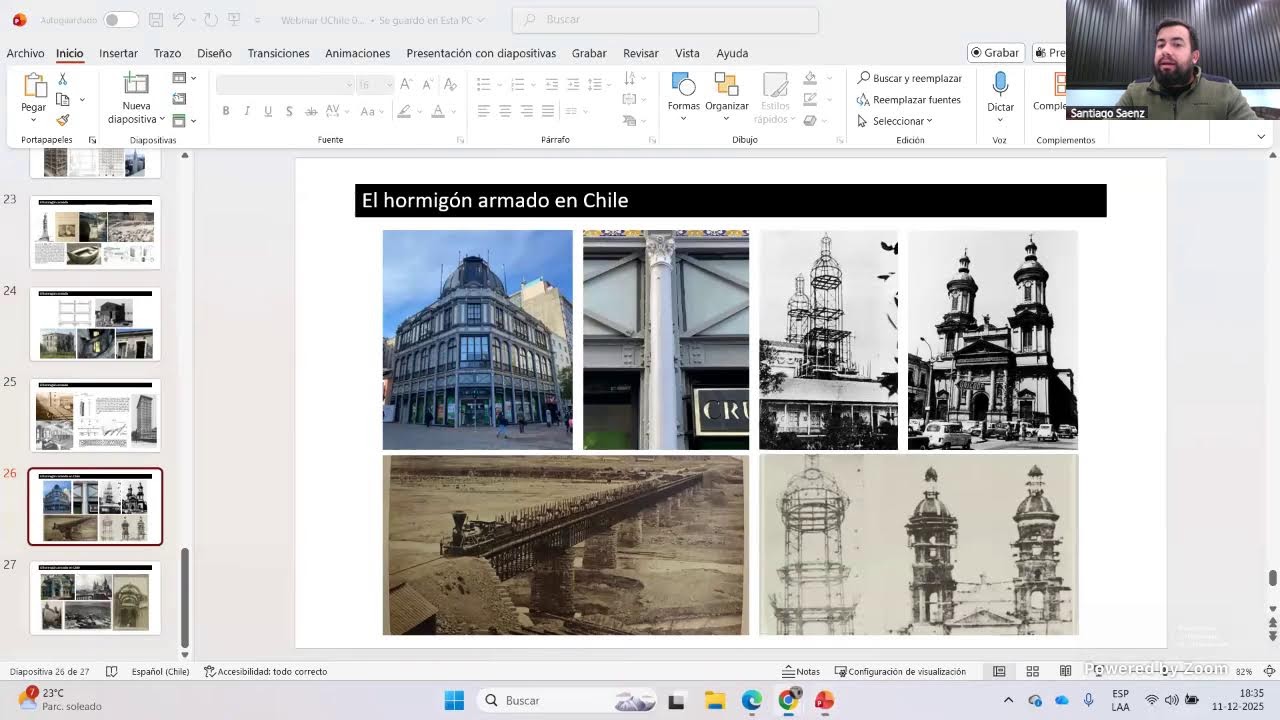Switch to the Diseño tab

[214, 53]
